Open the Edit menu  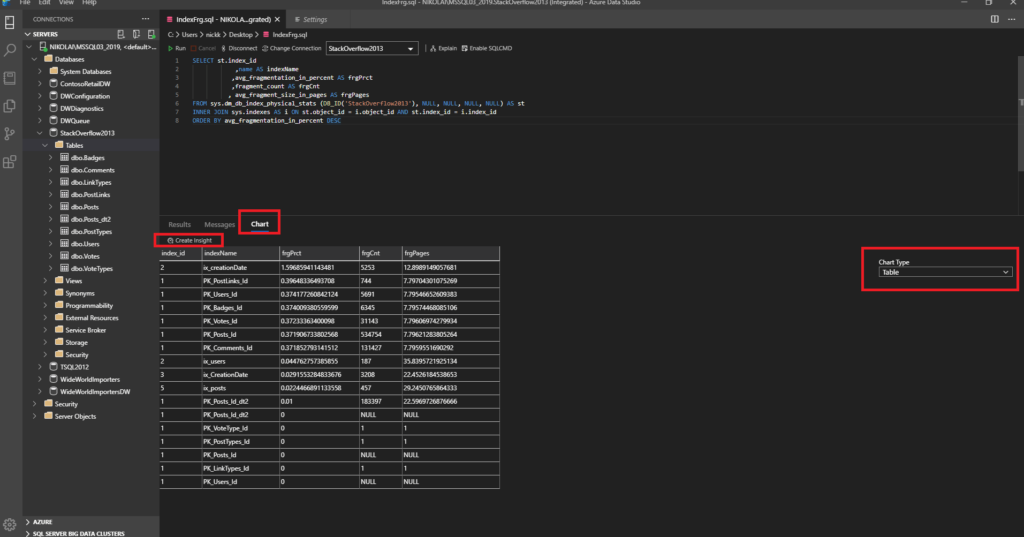(44, 3)
